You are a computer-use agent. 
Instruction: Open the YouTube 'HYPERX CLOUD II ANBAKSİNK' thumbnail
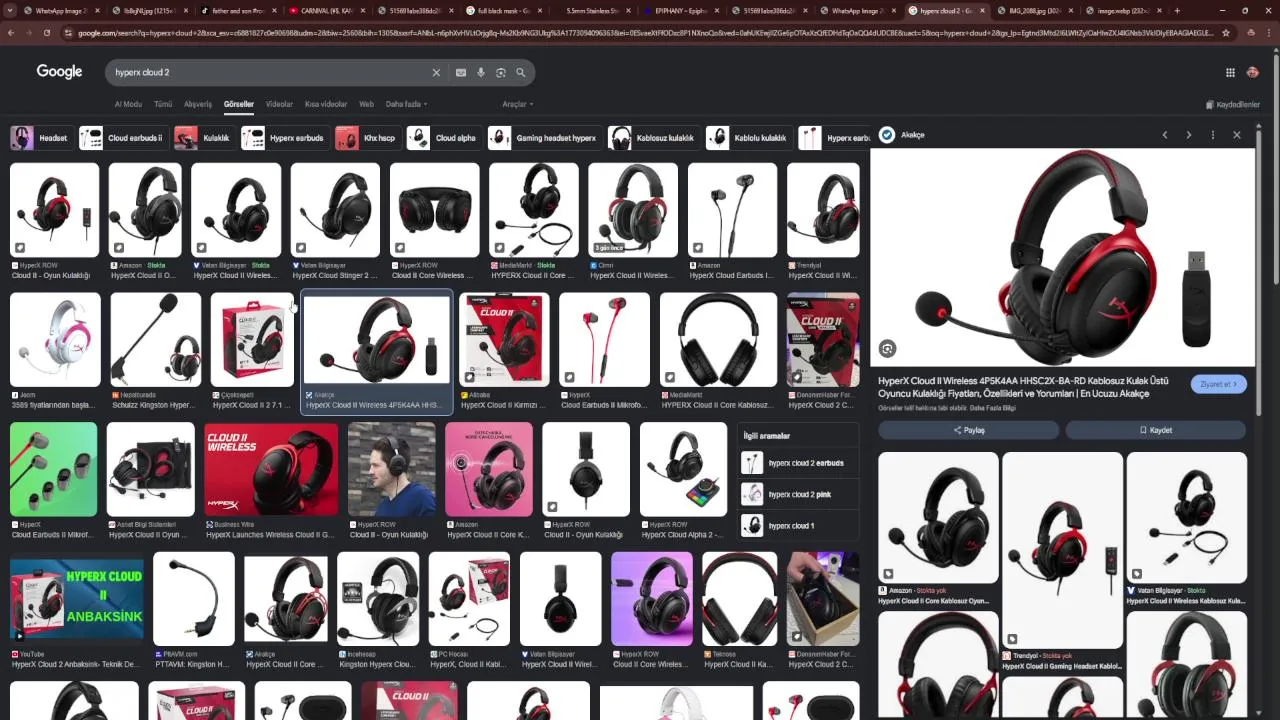tap(77, 599)
